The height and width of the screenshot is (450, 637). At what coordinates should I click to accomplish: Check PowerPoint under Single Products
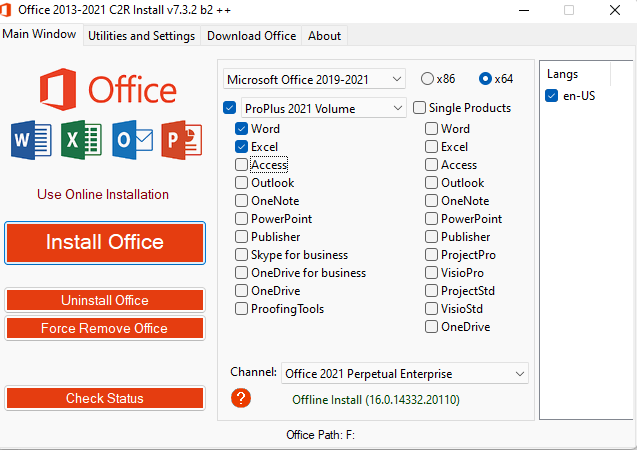point(431,219)
